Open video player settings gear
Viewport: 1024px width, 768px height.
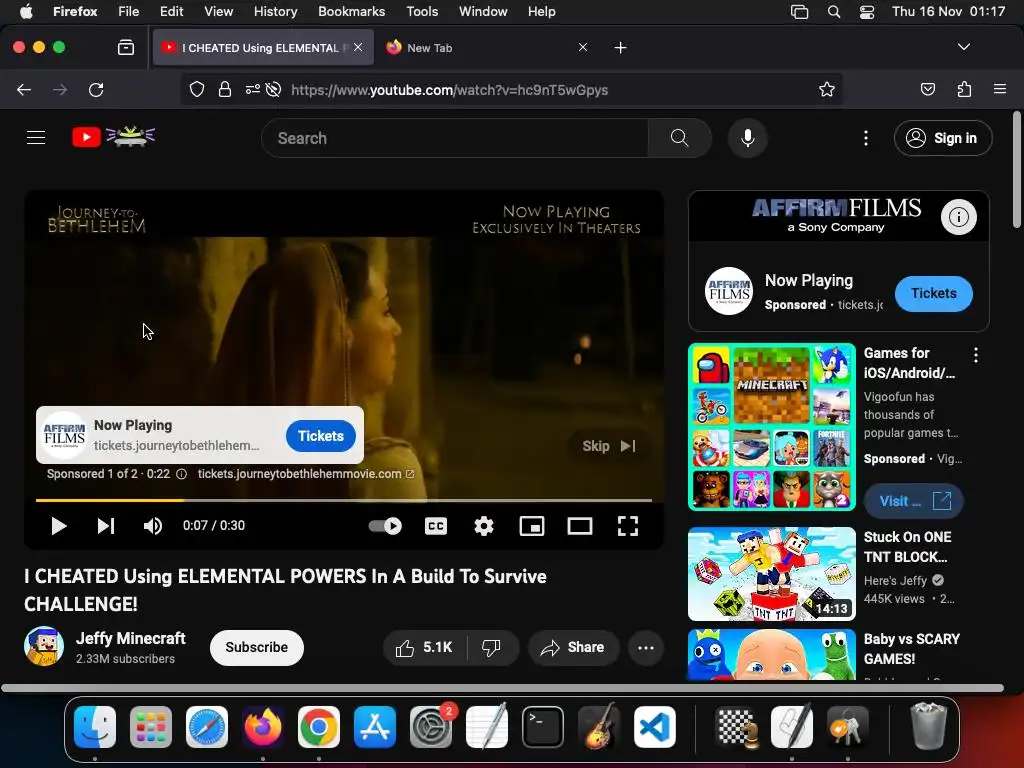(x=484, y=526)
